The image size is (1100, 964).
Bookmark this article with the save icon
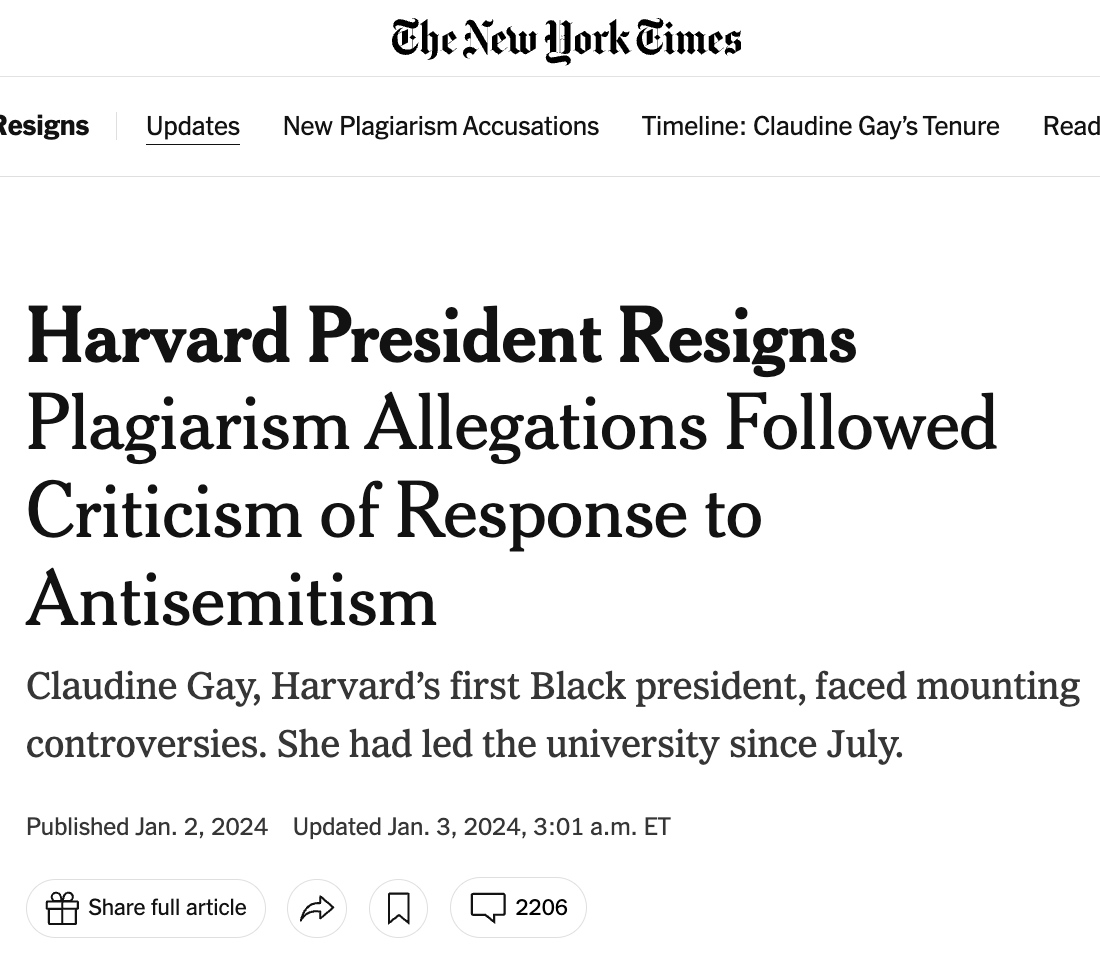tap(398, 908)
